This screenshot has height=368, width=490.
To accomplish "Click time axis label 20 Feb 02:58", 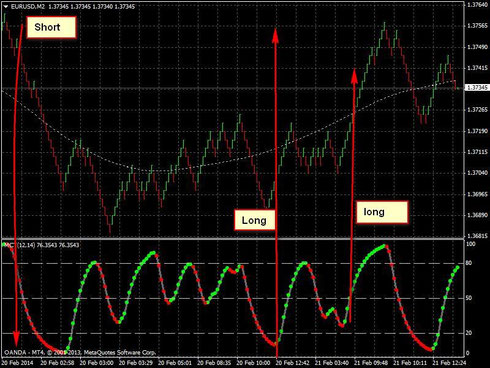I will point(57,363).
